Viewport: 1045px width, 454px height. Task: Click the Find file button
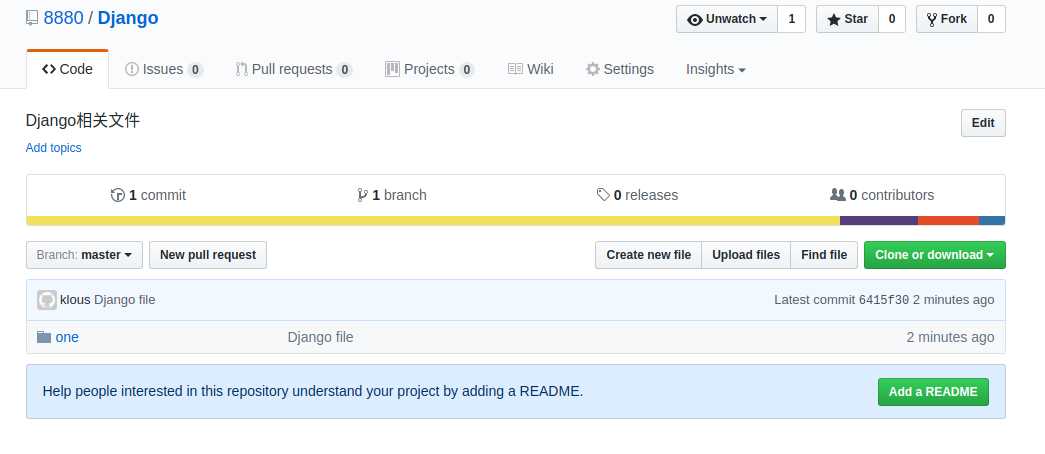(824, 255)
